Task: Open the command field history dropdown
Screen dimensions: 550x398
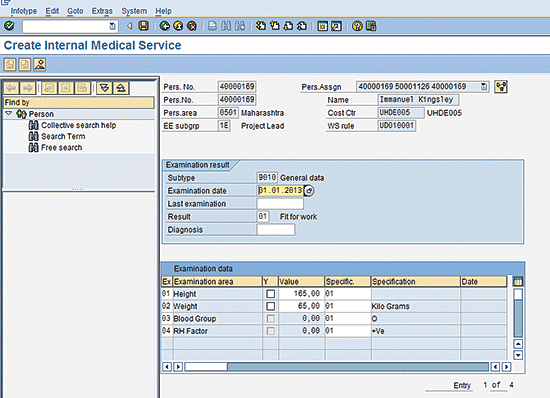Action: tap(112, 26)
